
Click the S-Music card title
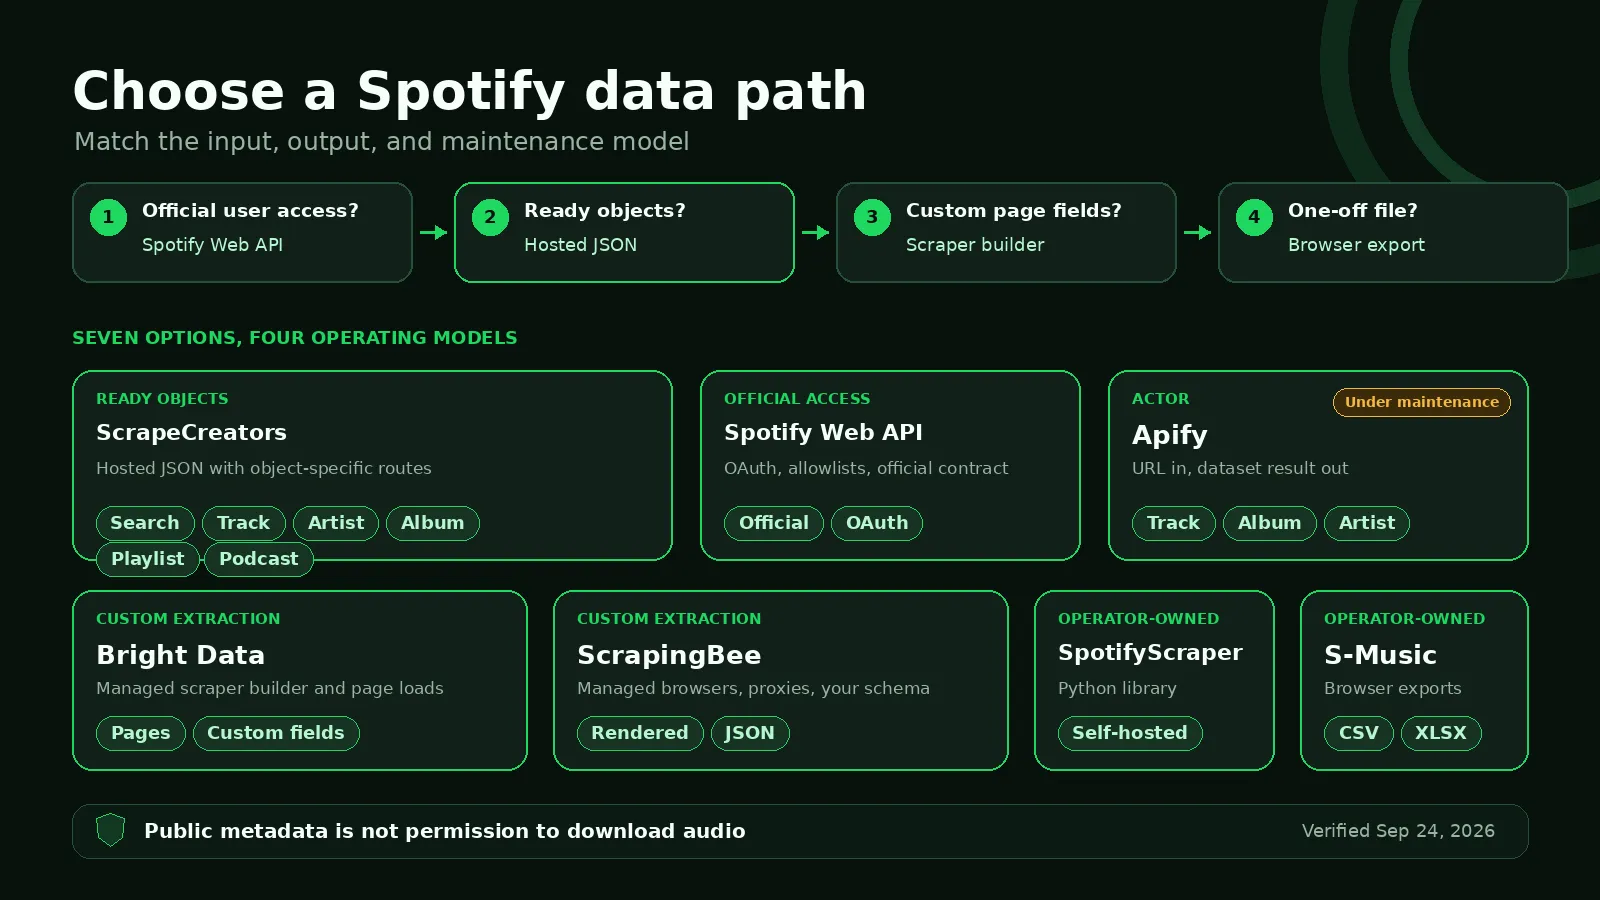coord(1380,655)
